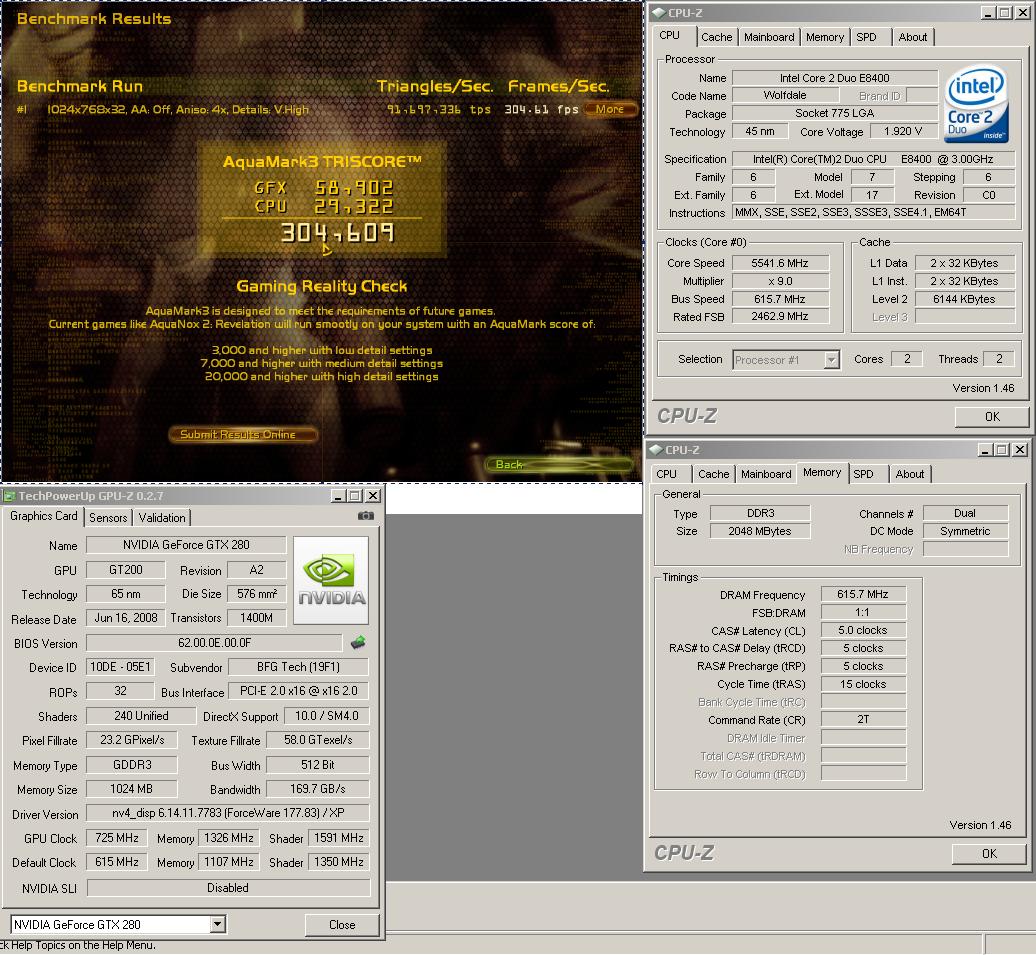This screenshot has width=1036, height=955.
Task: Click Close button in GPU-Z
Action: [342, 925]
